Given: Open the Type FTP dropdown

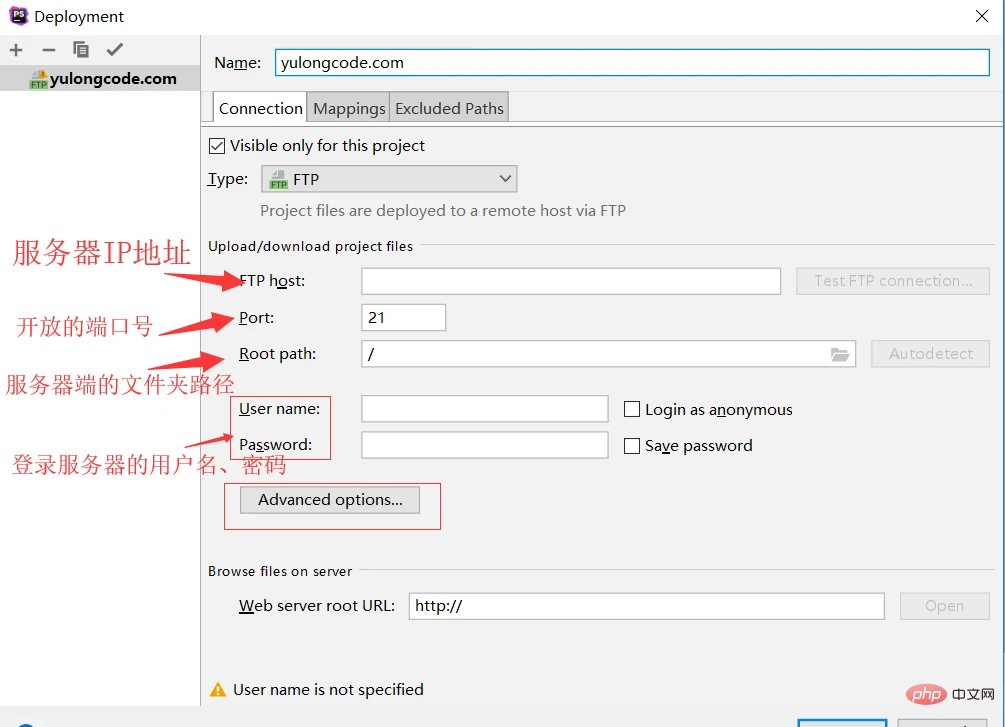Looking at the screenshot, I should click(389, 180).
